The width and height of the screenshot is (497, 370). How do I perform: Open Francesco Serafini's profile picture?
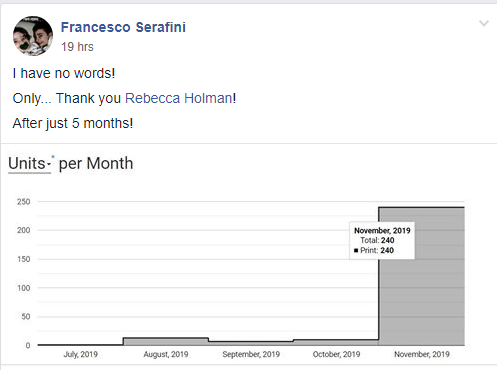(x=33, y=36)
